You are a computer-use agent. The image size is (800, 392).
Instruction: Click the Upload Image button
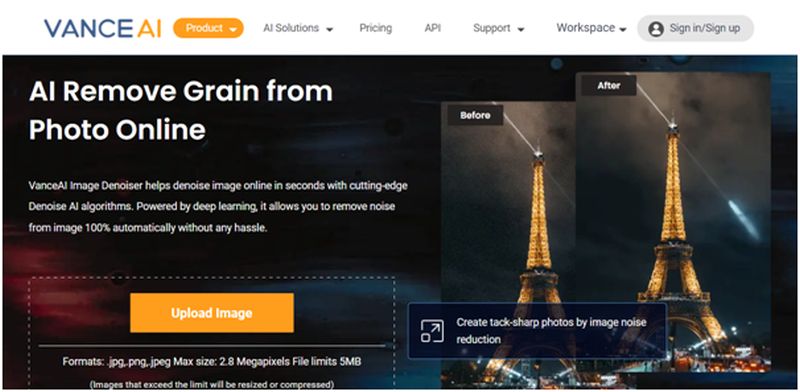[212, 312]
